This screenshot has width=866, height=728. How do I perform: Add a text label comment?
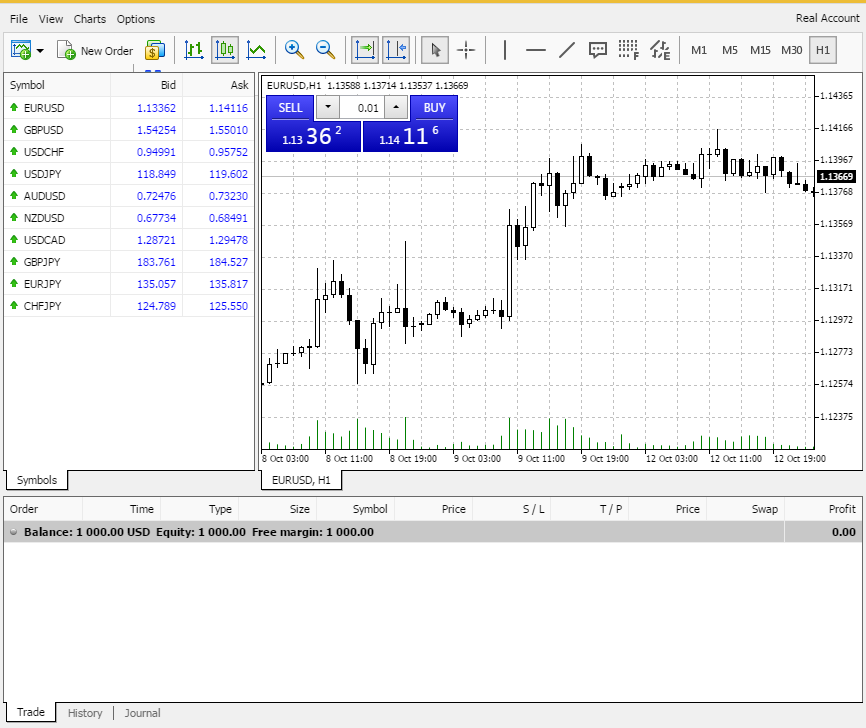coord(598,50)
